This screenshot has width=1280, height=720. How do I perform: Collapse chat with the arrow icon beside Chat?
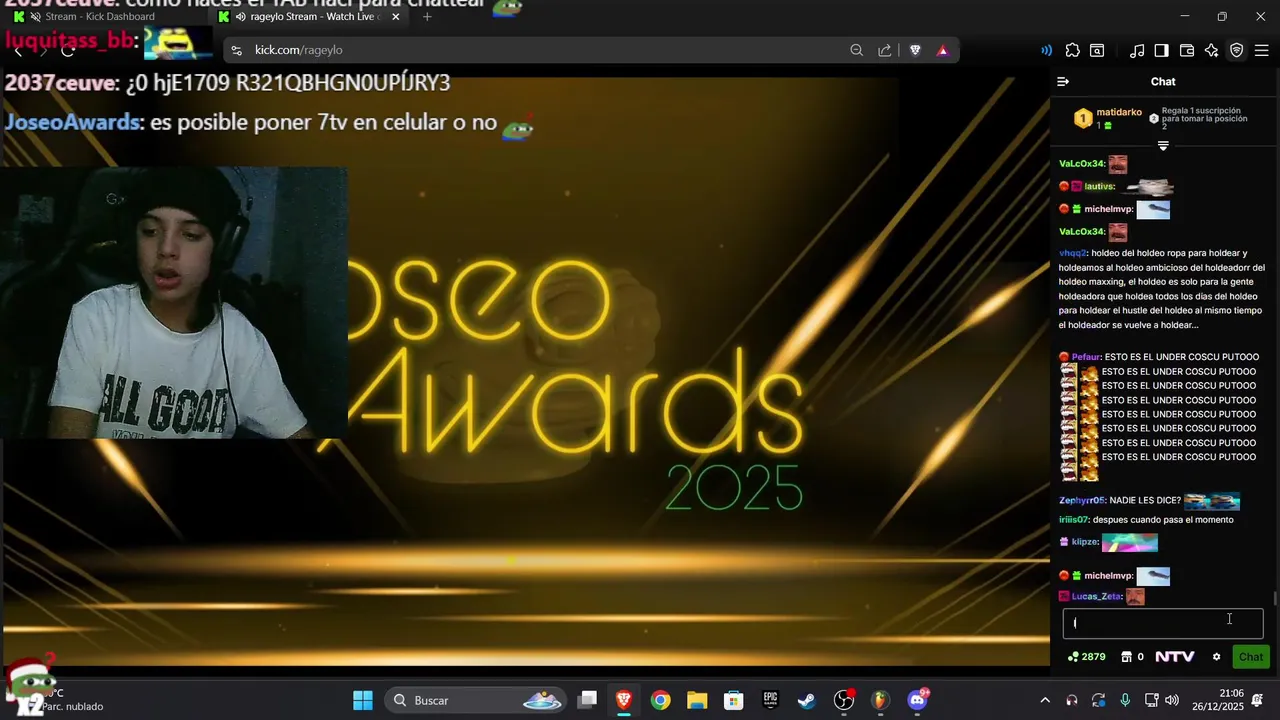[x=1063, y=82]
